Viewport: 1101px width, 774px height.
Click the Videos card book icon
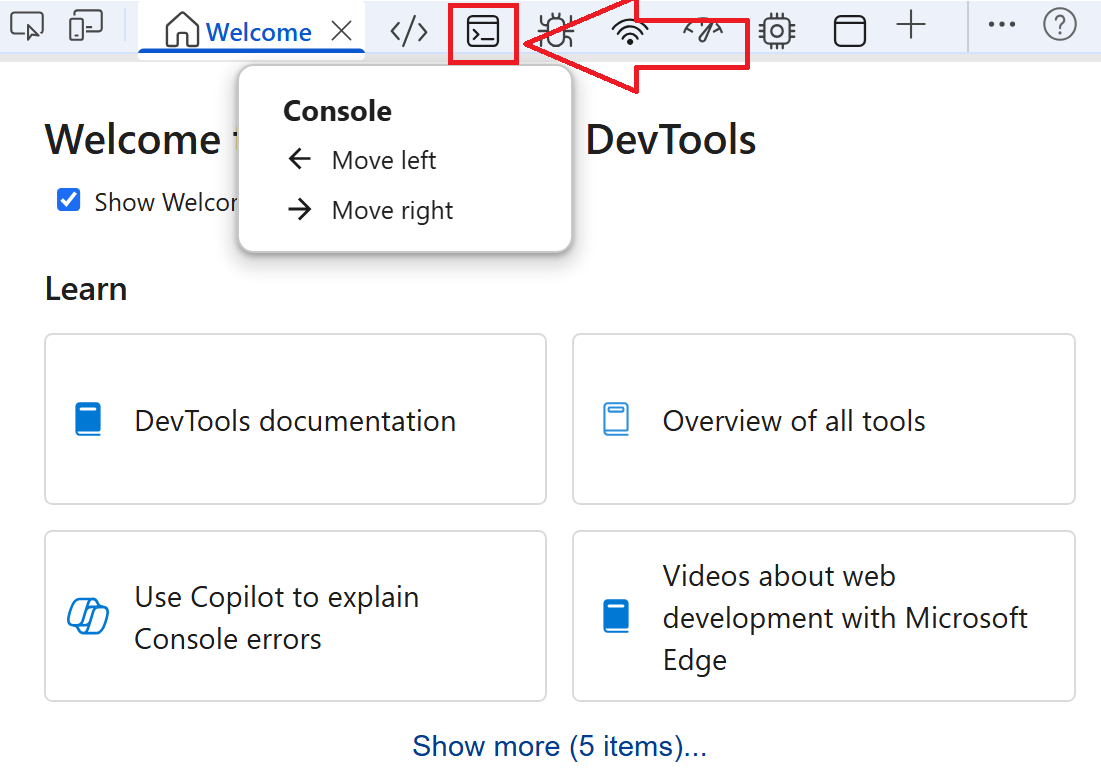617,616
